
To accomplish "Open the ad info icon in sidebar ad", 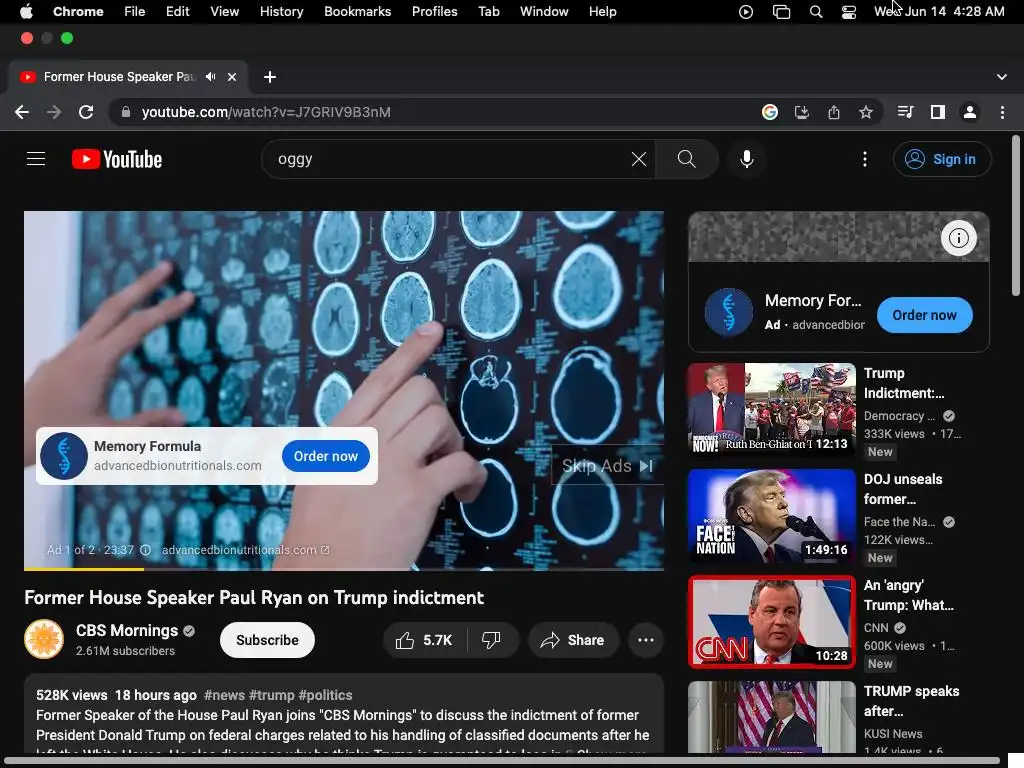I will (959, 238).
